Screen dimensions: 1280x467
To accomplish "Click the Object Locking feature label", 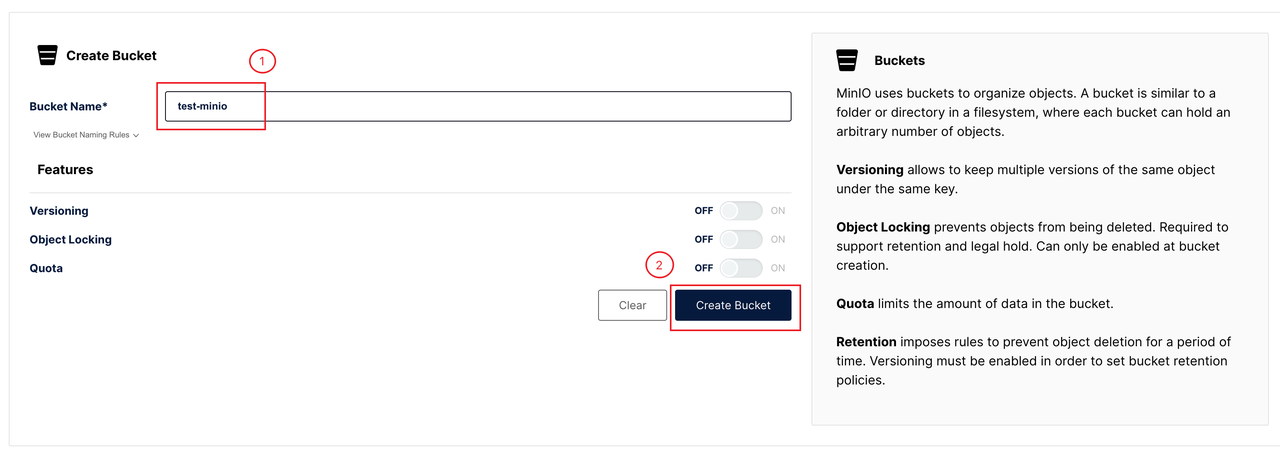I will pos(71,240).
